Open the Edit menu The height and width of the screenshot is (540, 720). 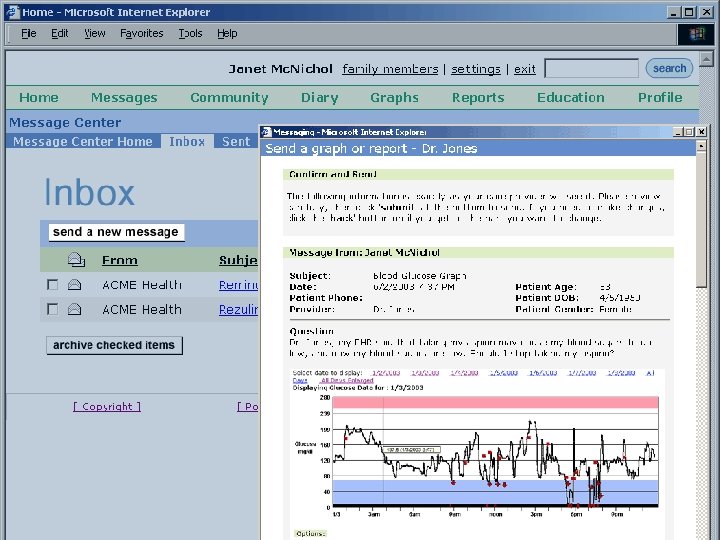[x=60, y=34]
